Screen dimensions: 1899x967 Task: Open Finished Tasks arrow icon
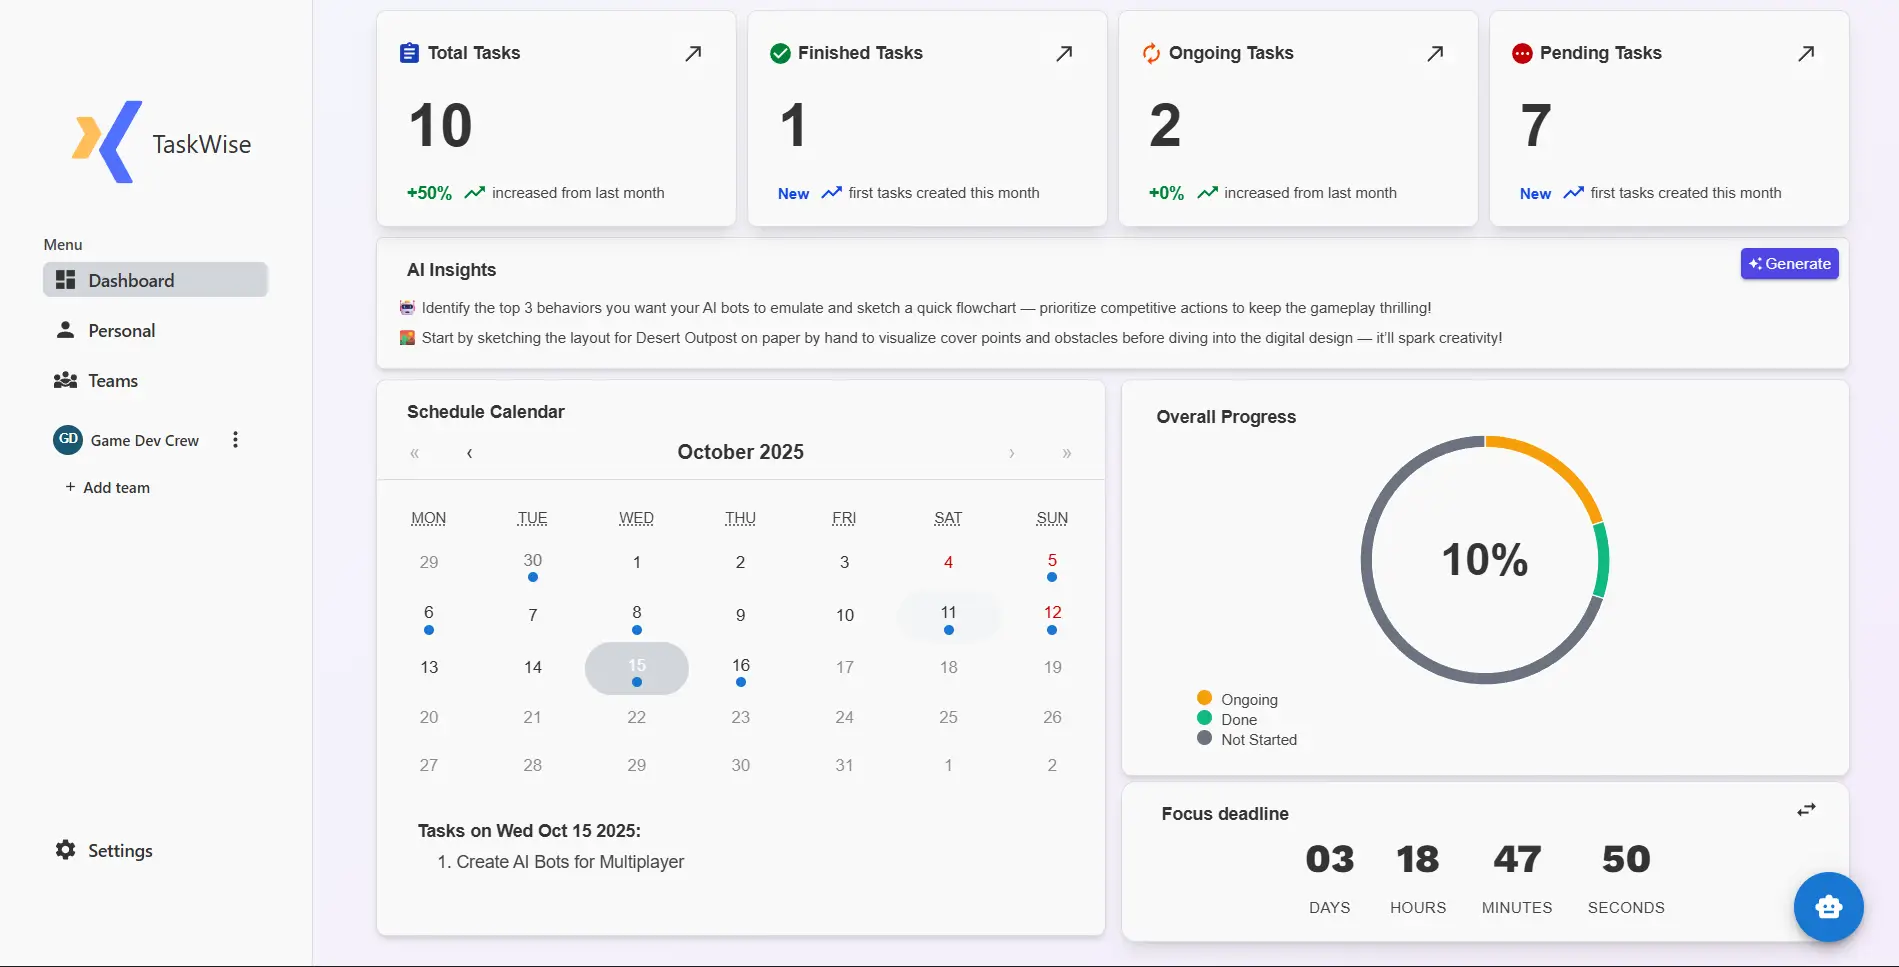point(1064,54)
